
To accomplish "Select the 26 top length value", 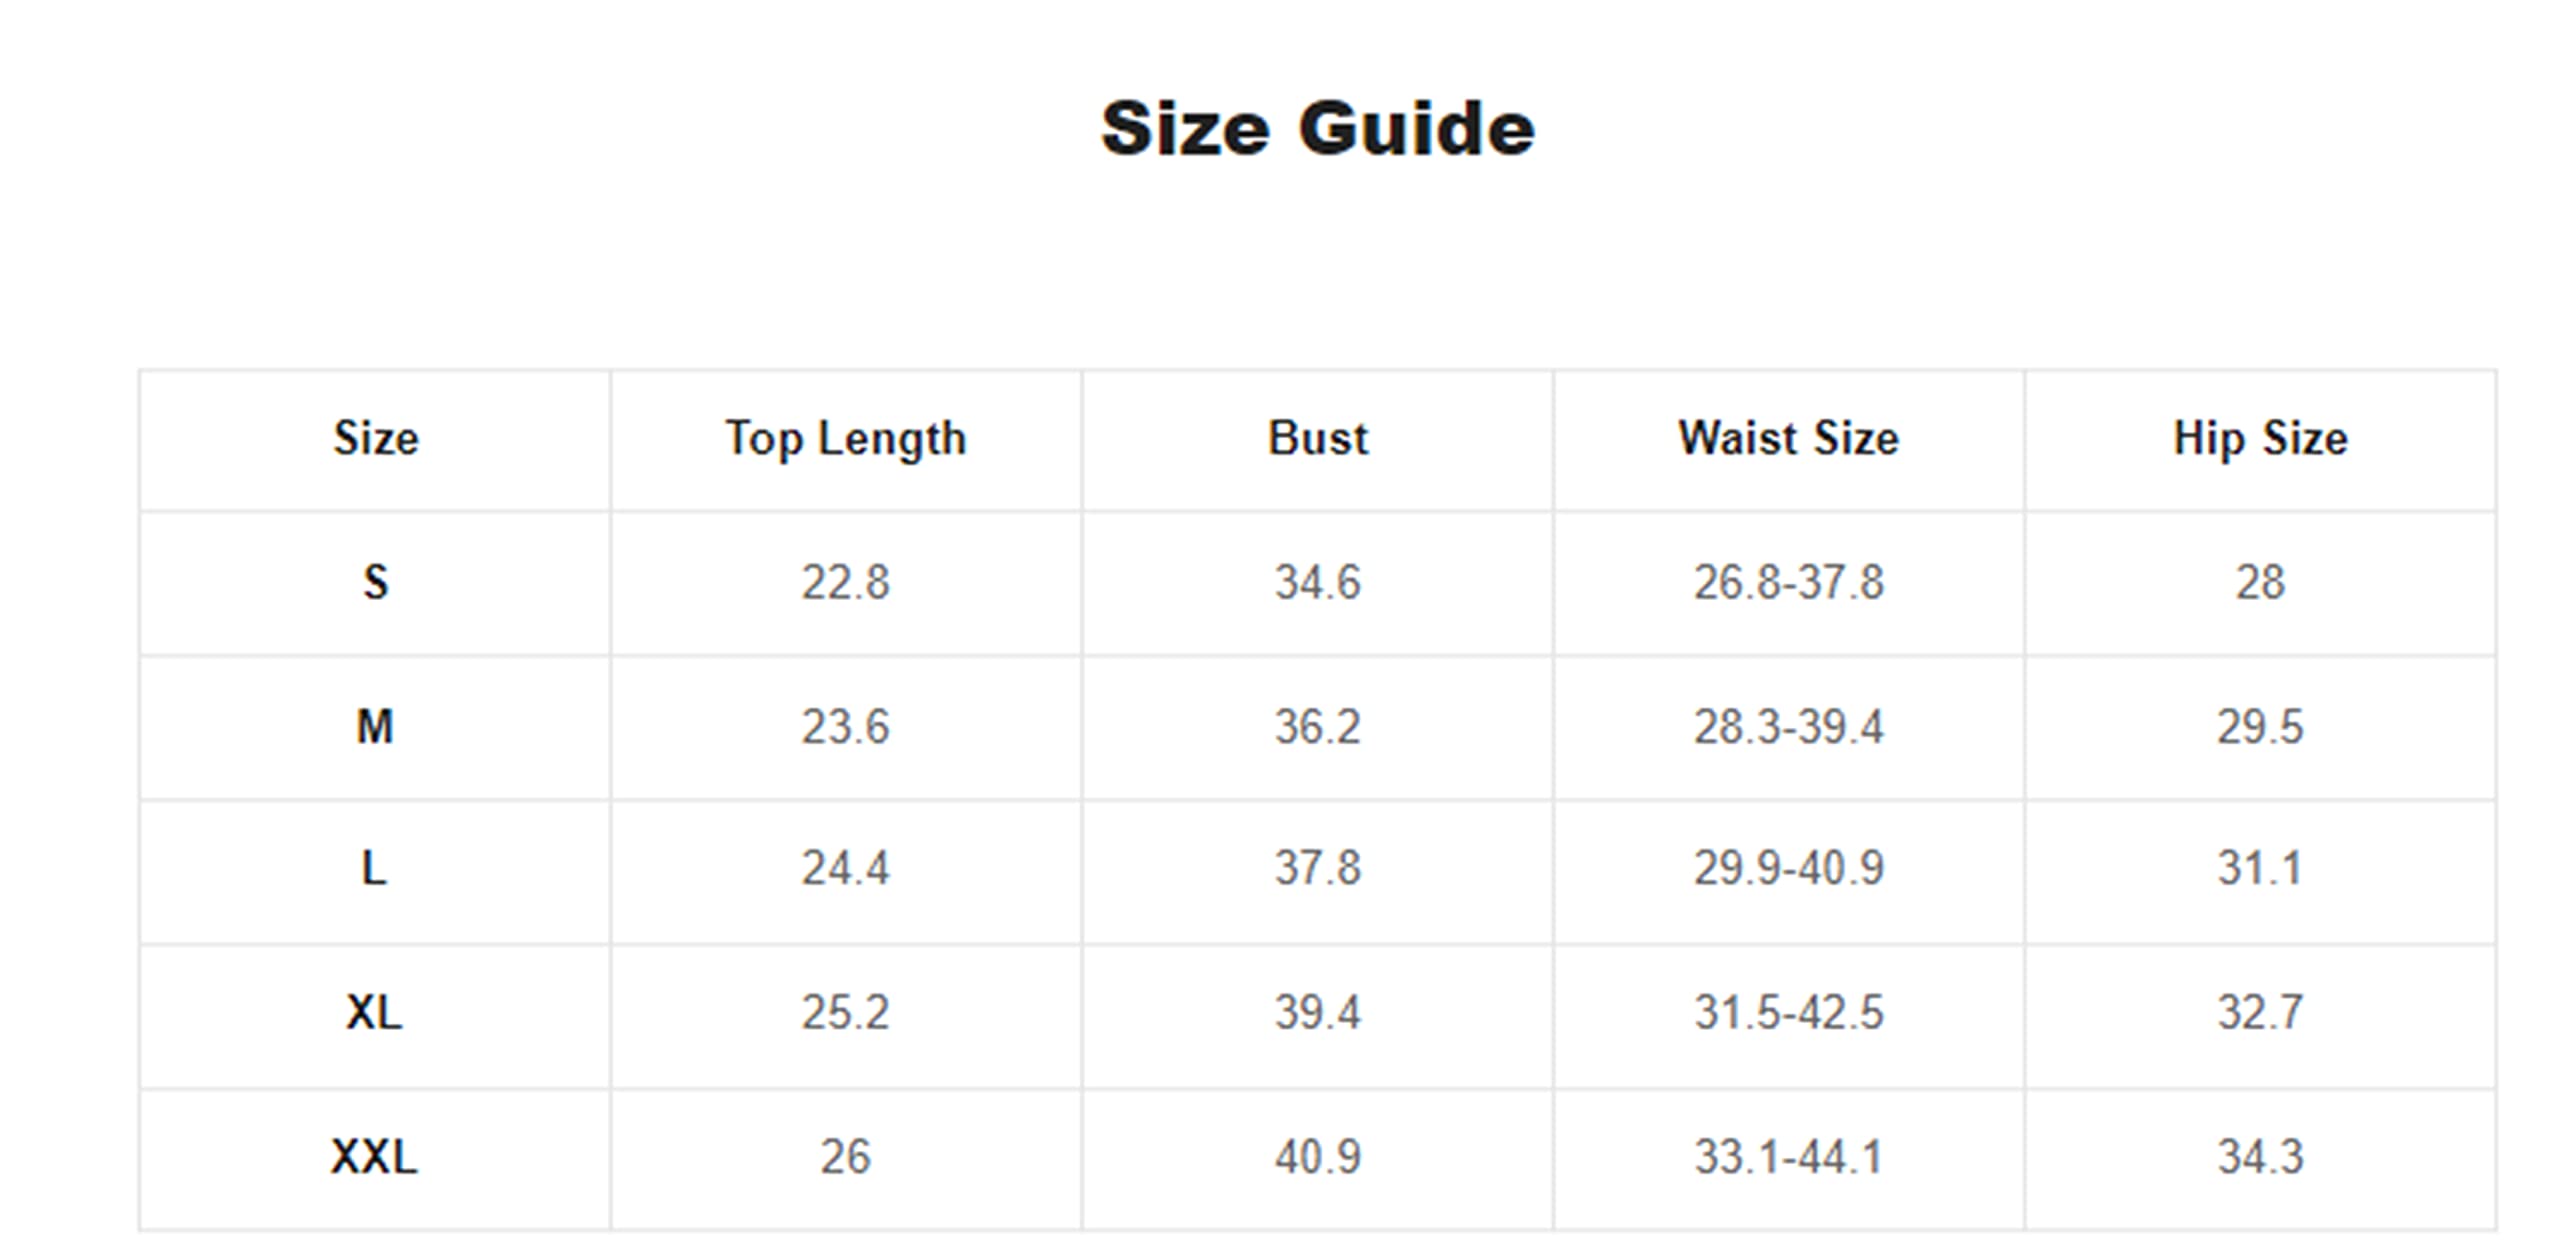I will pos(846,1157).
